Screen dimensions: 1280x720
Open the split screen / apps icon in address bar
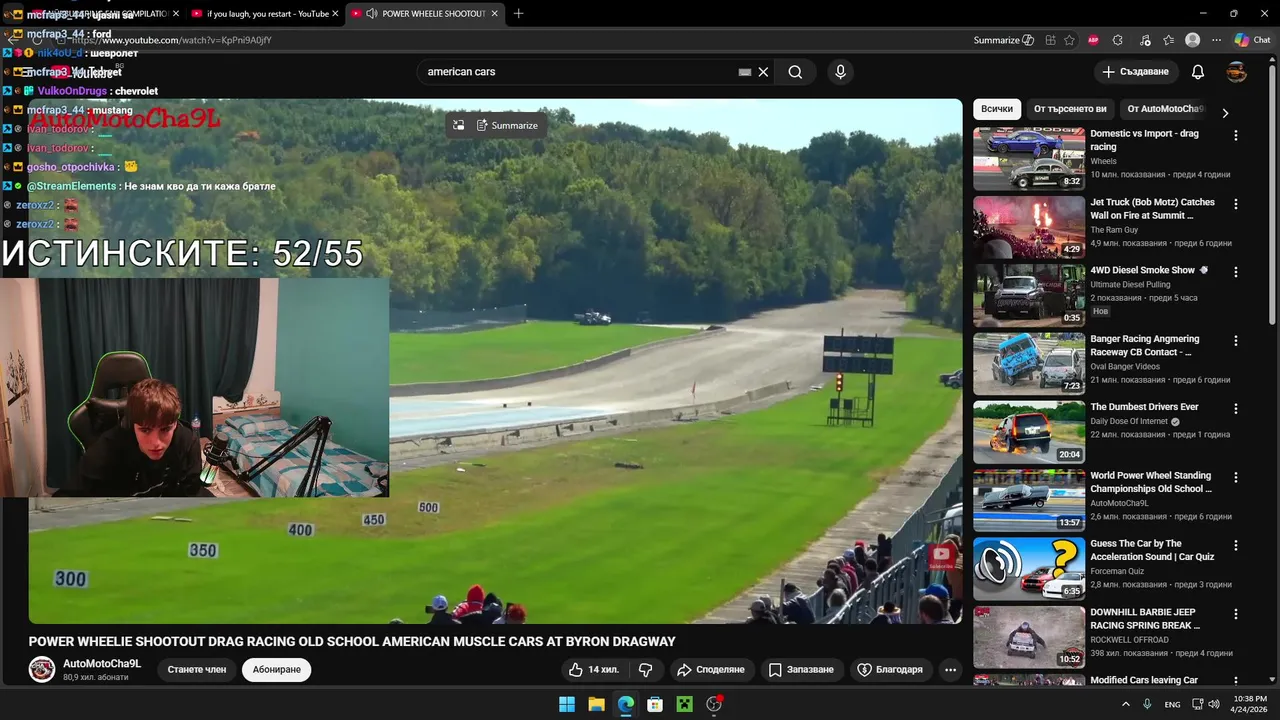pos(1050,40)
